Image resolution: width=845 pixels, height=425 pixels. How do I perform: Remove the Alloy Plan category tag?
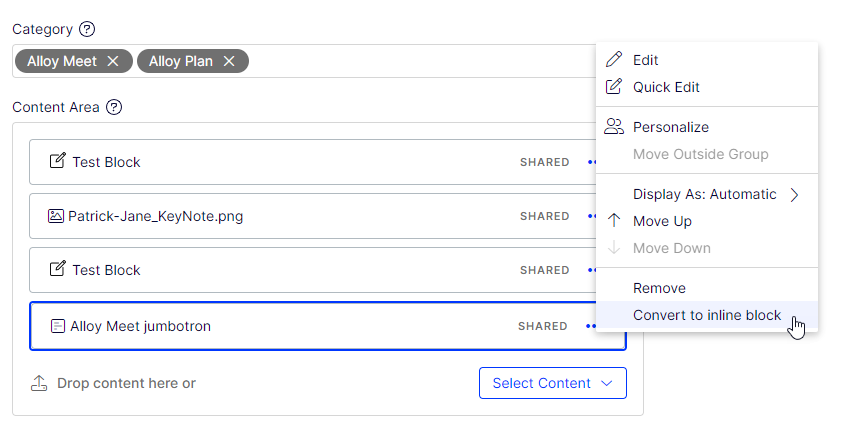[229, 61]
